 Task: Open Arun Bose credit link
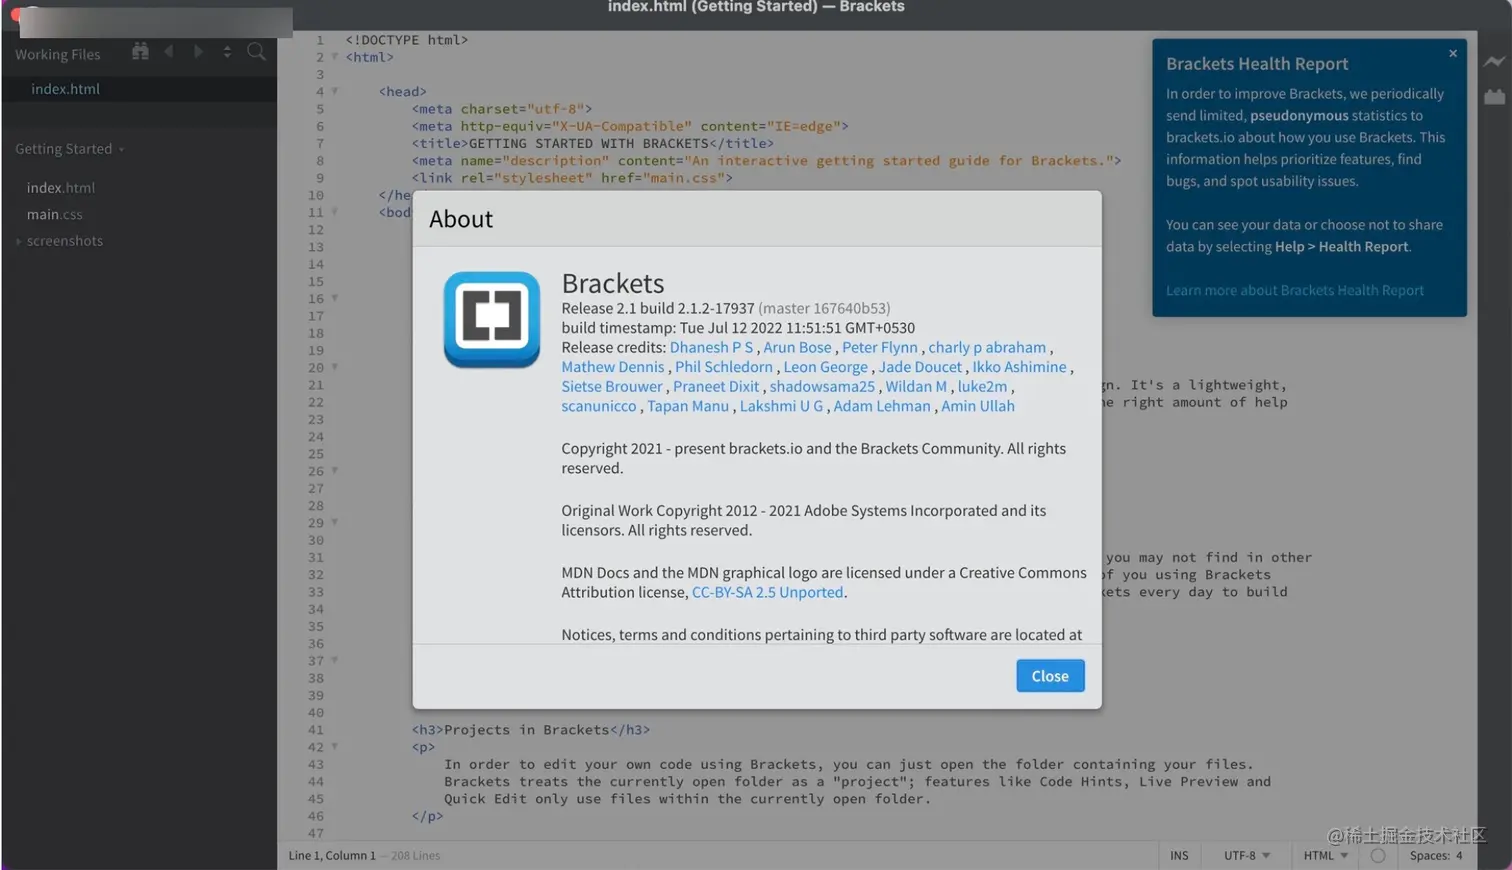797,347
